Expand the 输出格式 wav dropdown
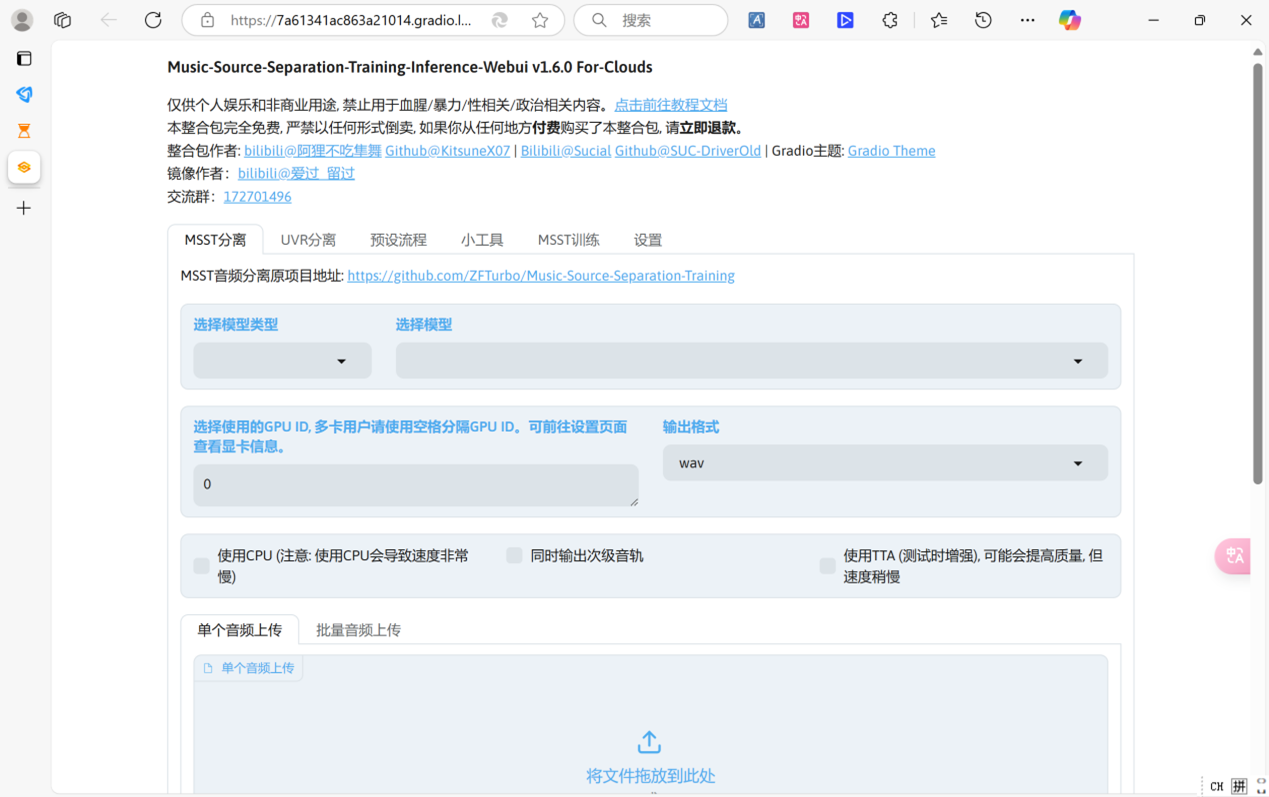The width and height of the screenshot is (1269, 797). point(884,463)
